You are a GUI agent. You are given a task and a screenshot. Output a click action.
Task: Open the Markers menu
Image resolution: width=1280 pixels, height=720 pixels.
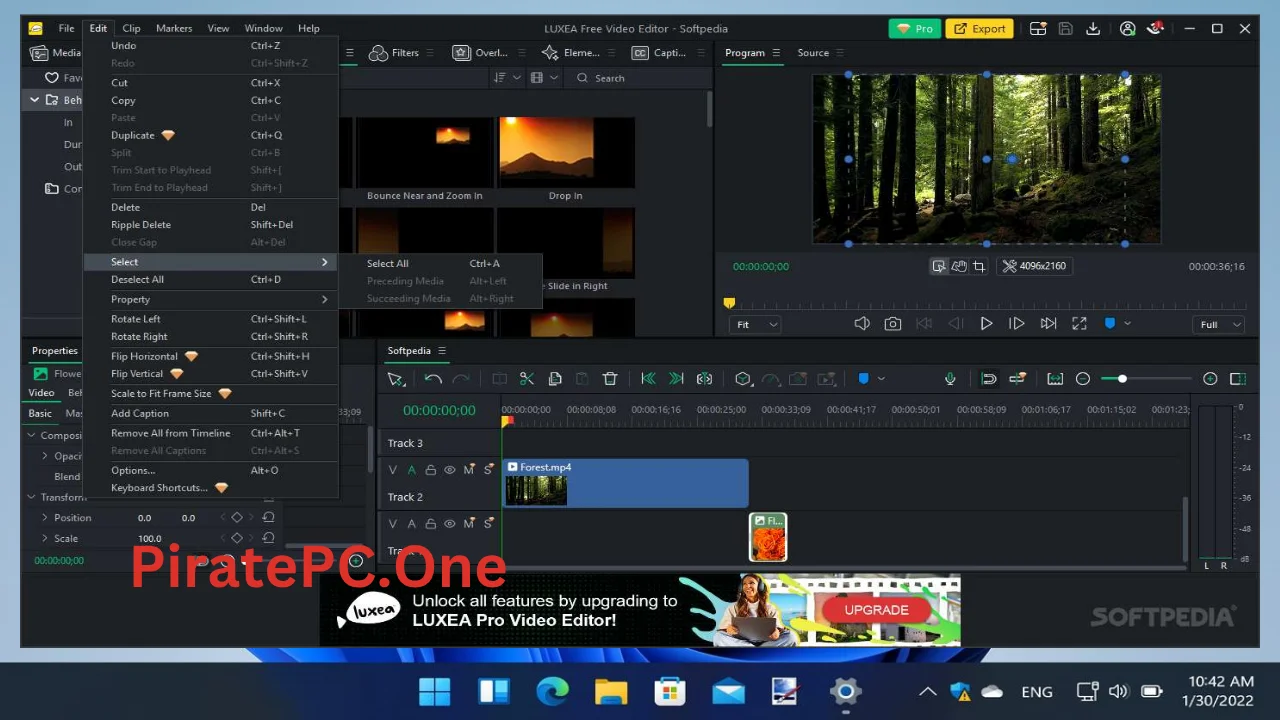(x=173, y=28)
